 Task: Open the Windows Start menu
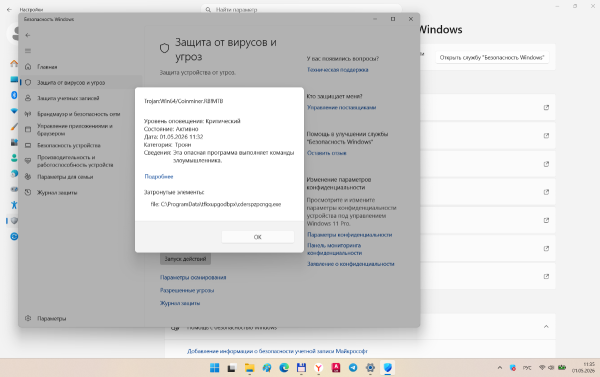click(x=214, y=368)
